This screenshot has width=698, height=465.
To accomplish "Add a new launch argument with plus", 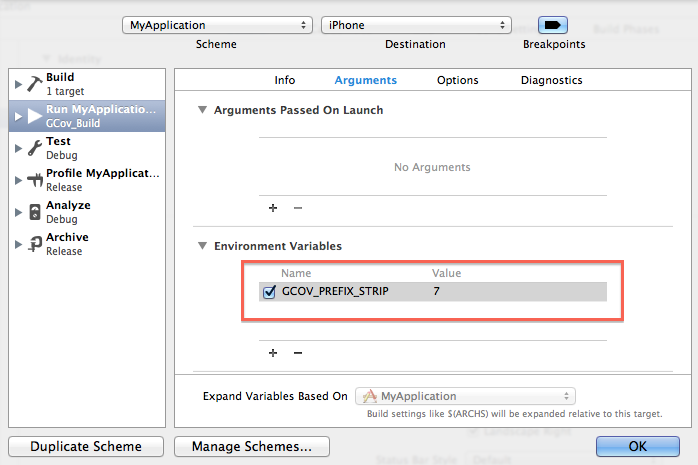I will pos(272,208).
